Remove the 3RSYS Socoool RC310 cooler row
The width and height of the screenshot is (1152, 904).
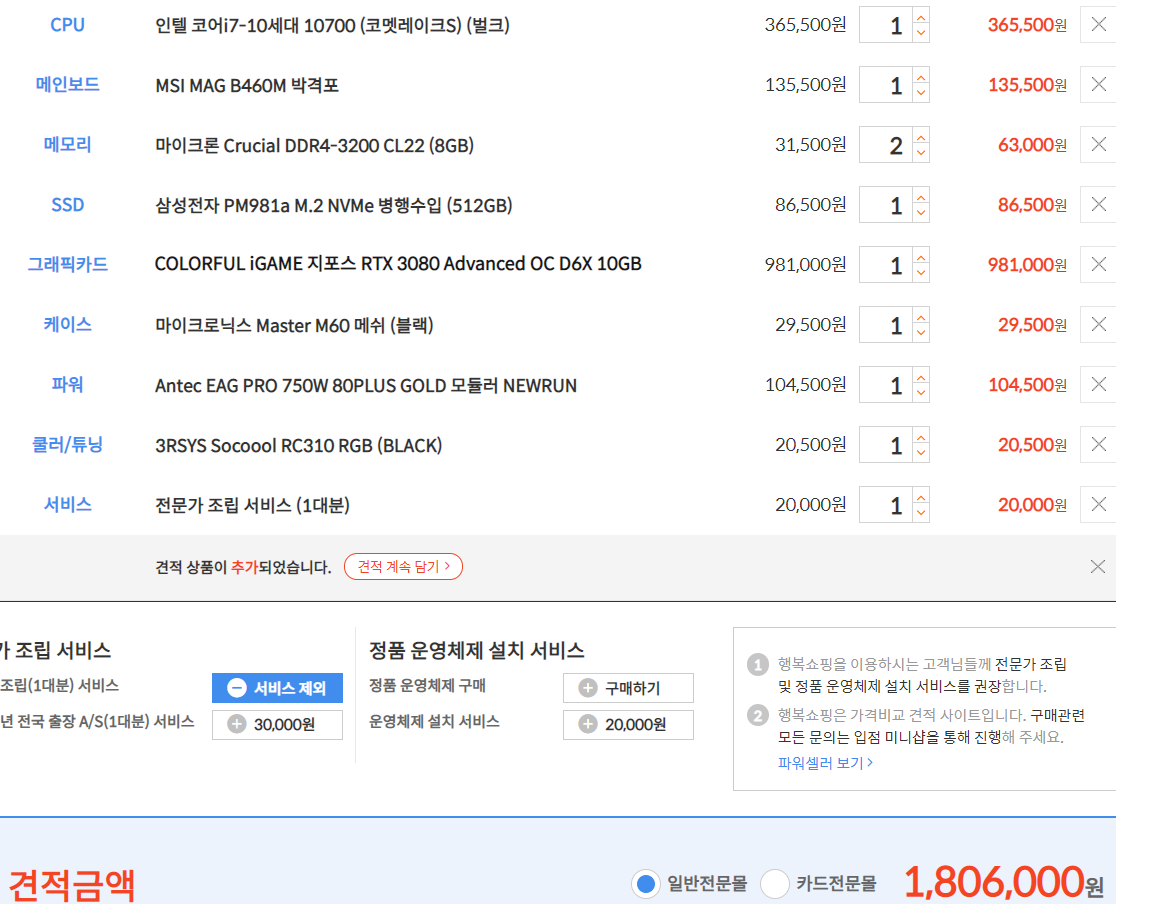(1098, 445)
